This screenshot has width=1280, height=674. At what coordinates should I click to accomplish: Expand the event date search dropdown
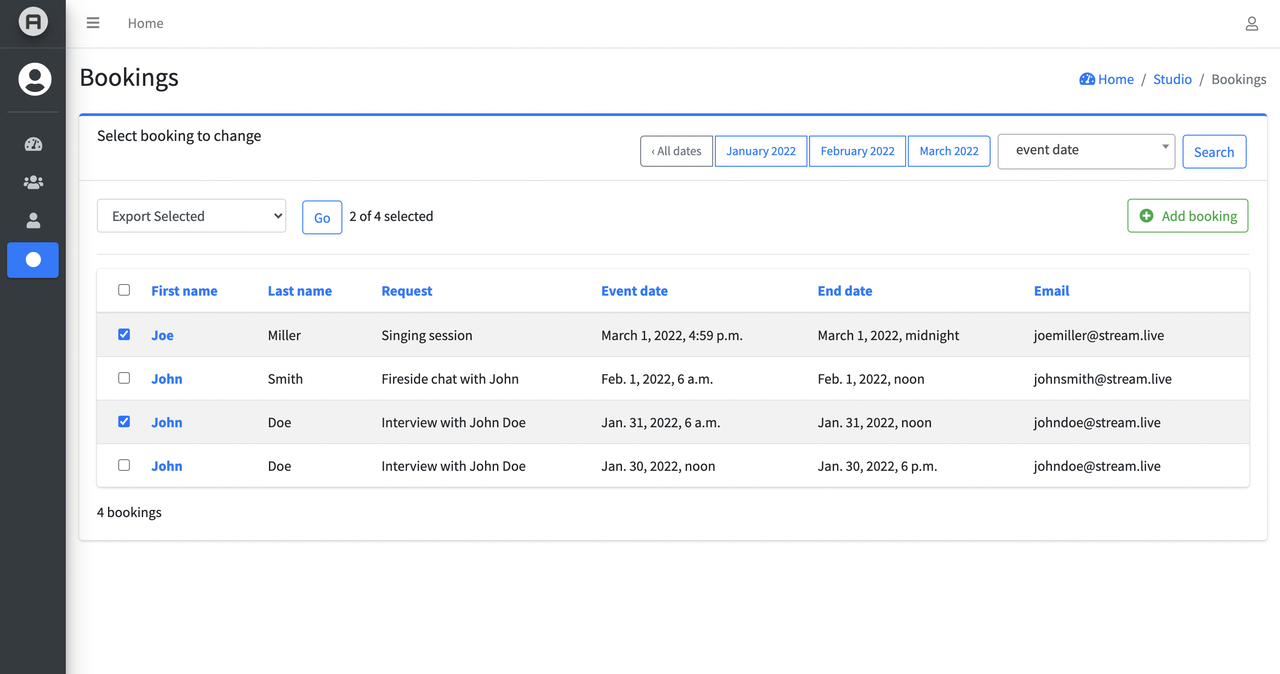(x=1086, y=151)
